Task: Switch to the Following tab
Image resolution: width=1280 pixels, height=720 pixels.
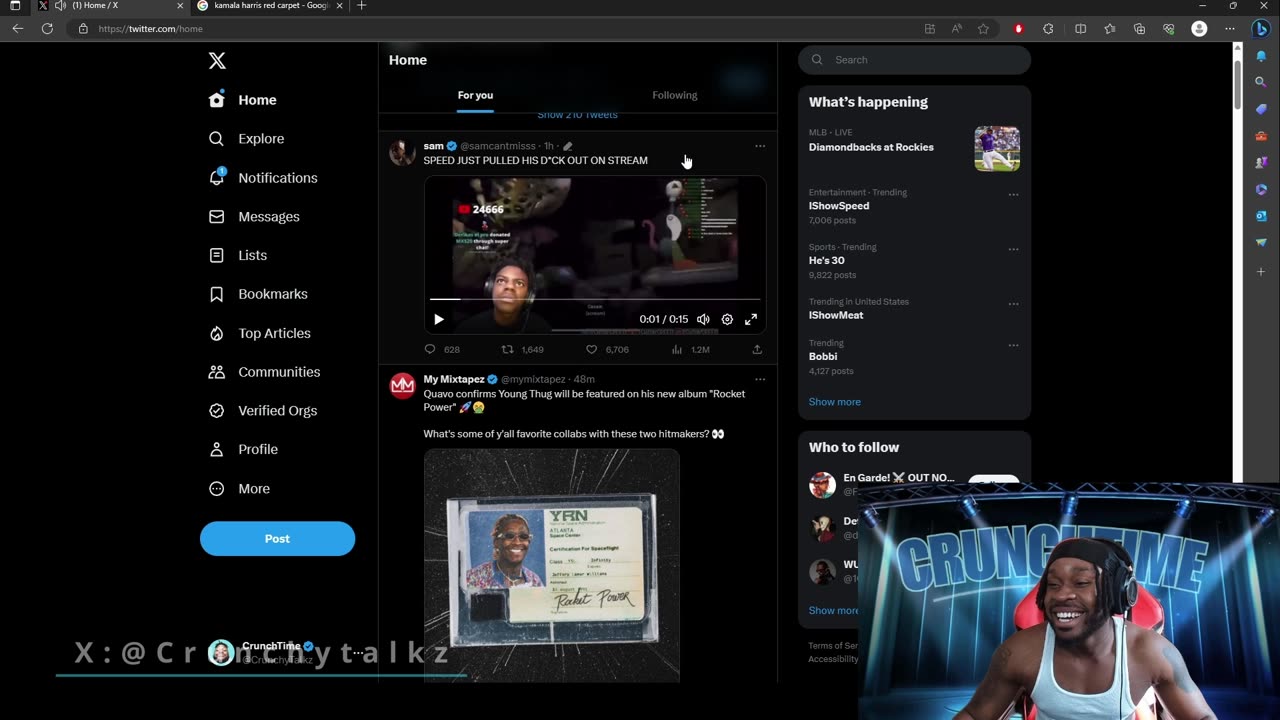Action: click(675, 95)
